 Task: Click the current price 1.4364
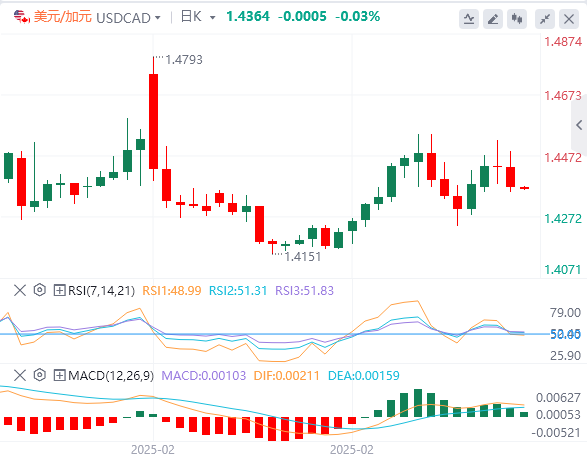[x=248, y=16]
